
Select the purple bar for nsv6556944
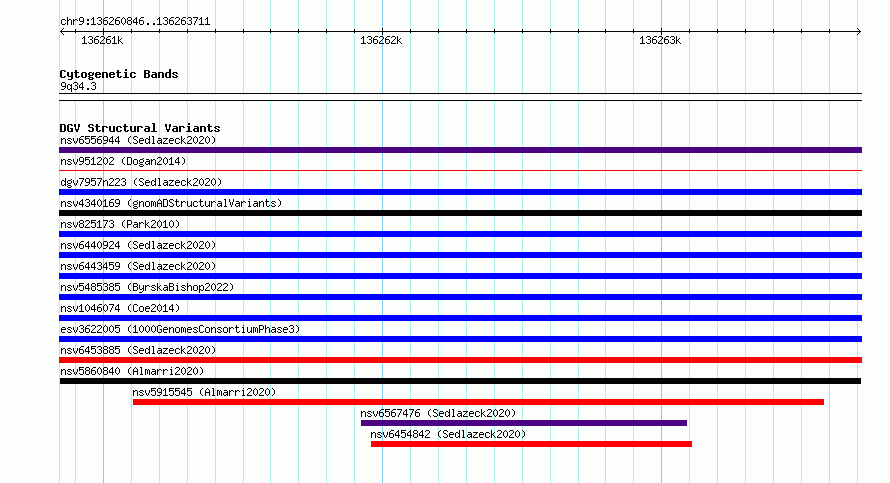[460, 150]
